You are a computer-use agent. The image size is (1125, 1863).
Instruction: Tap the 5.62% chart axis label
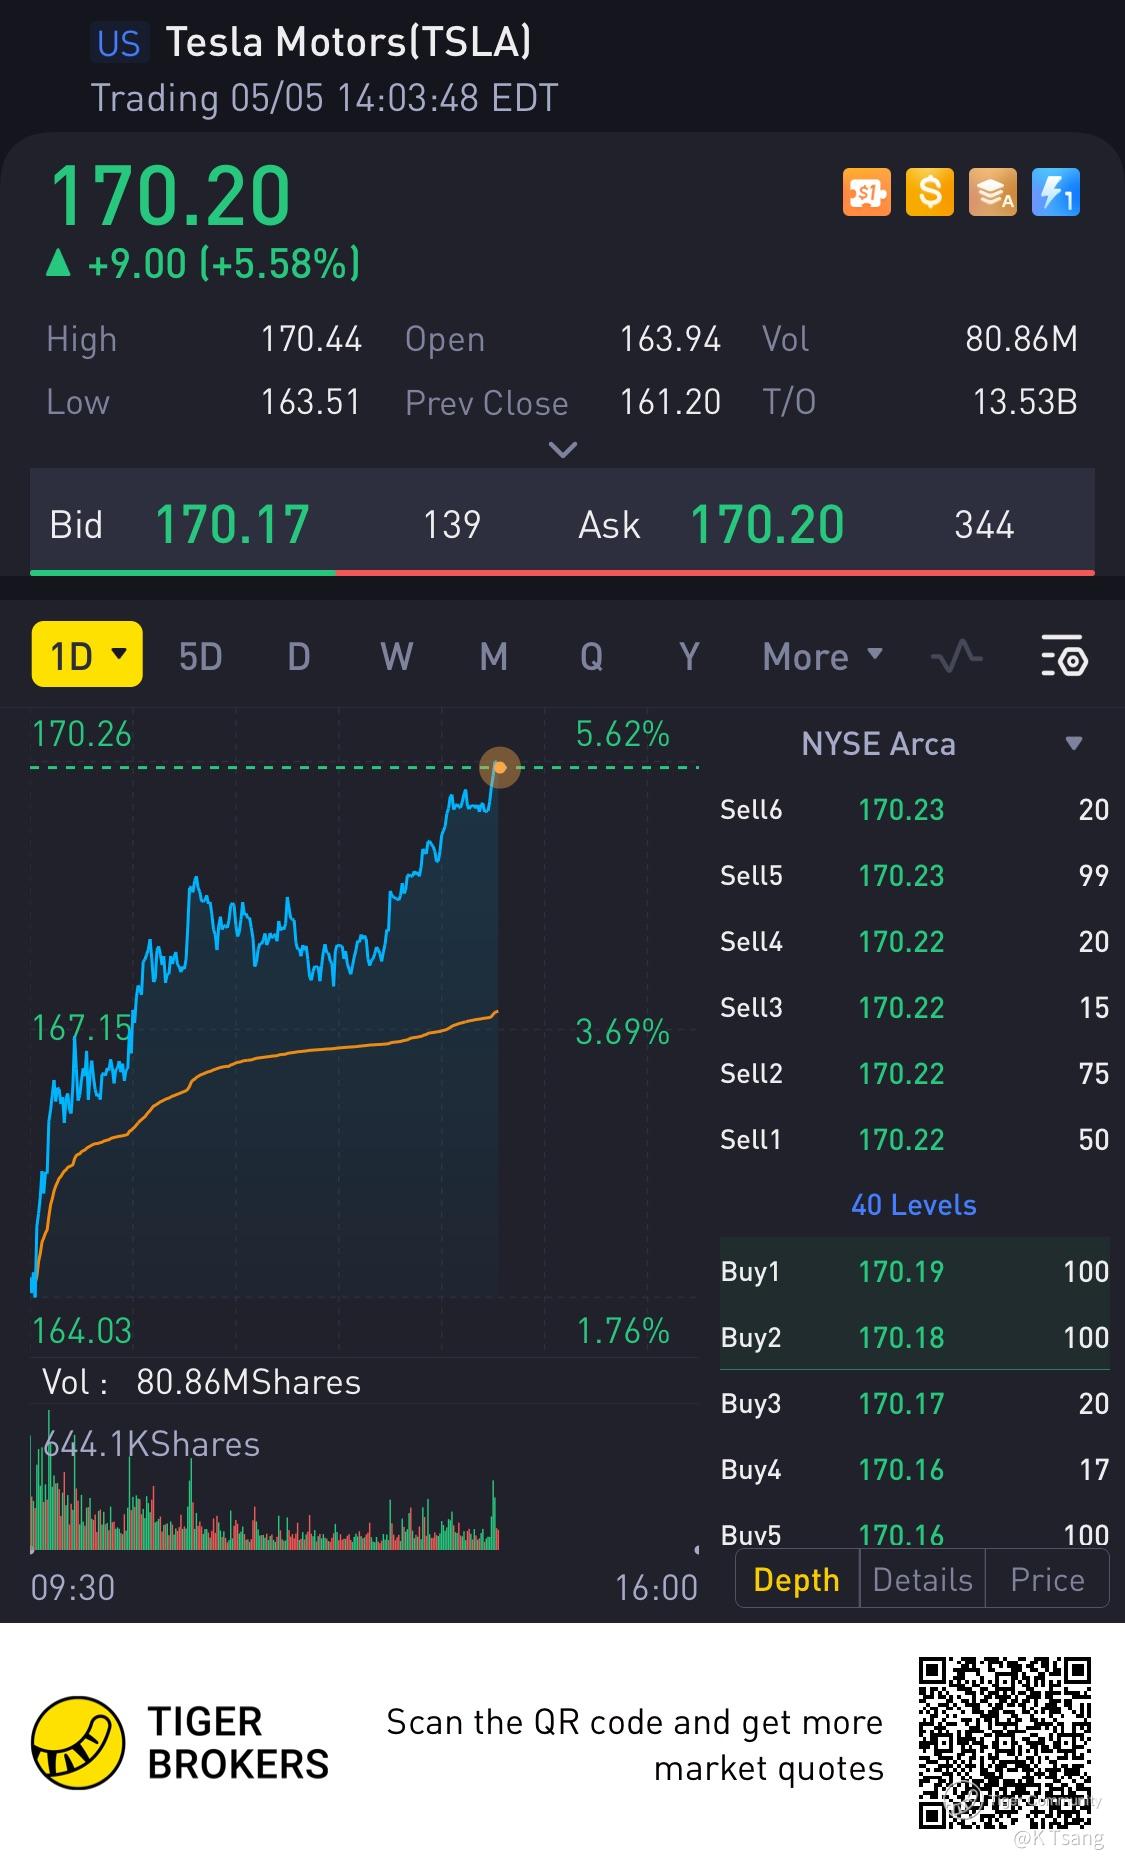tap(622, 735)
